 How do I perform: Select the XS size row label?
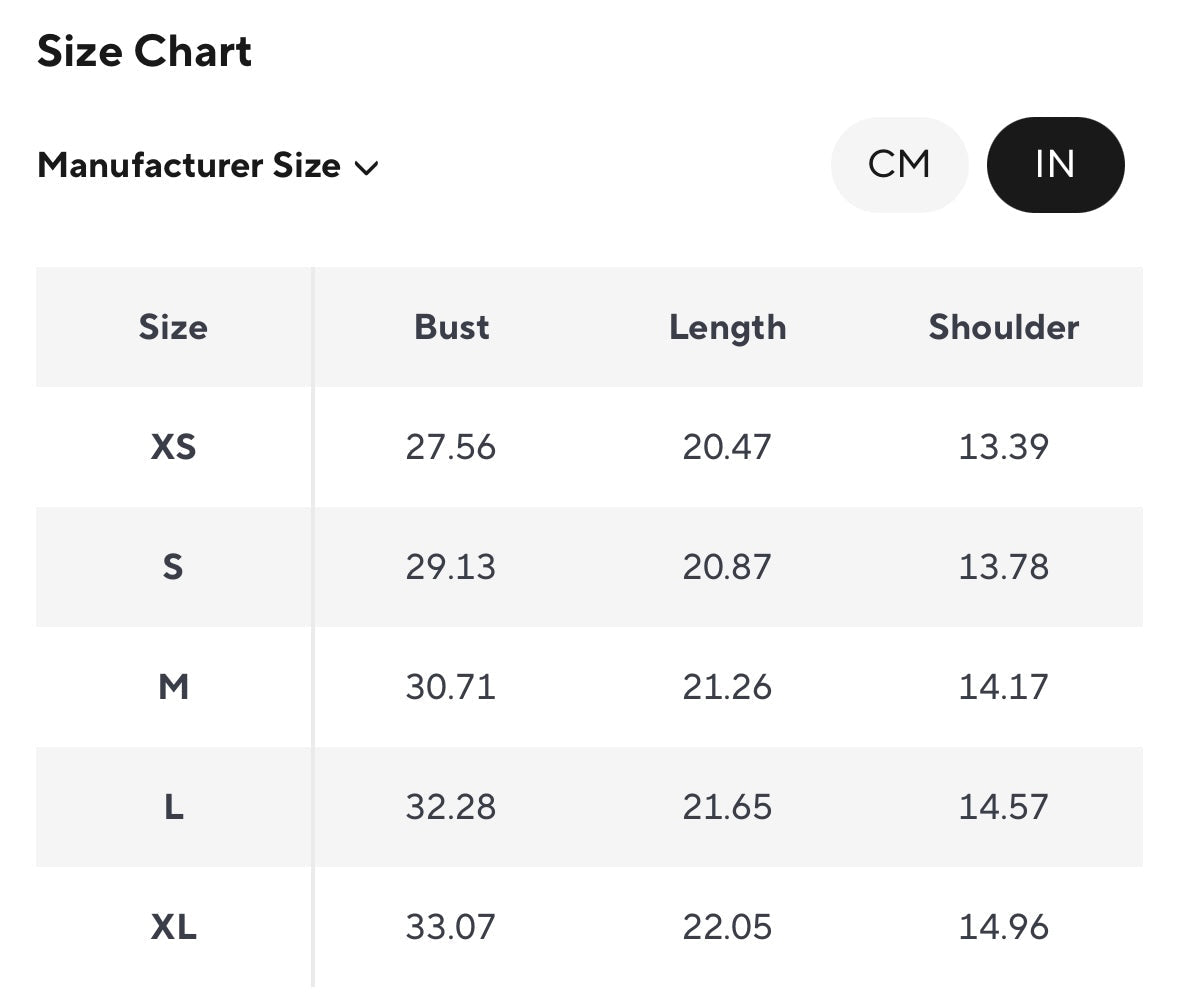173,447
